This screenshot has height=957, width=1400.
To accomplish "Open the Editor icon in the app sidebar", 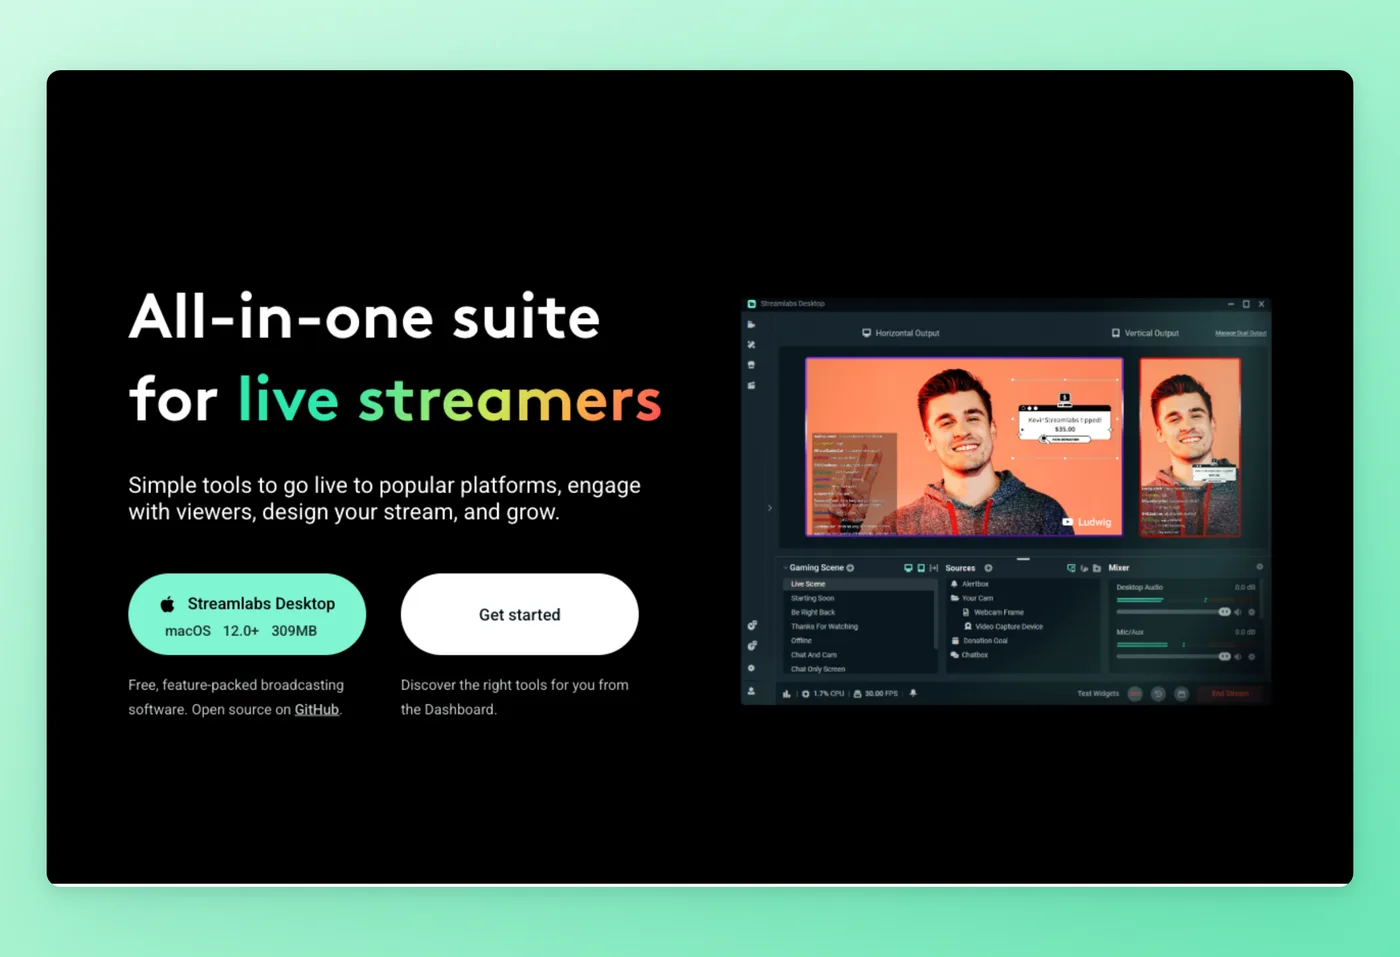I will [x=751, y=325].
